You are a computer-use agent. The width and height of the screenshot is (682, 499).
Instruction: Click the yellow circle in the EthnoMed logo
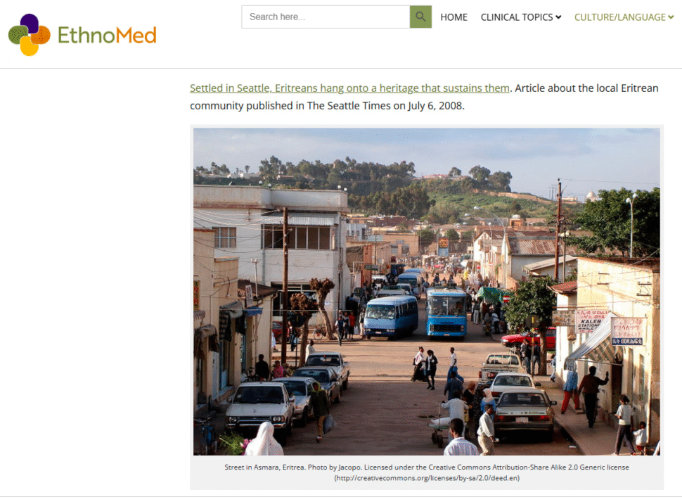[x=29, y=47]
